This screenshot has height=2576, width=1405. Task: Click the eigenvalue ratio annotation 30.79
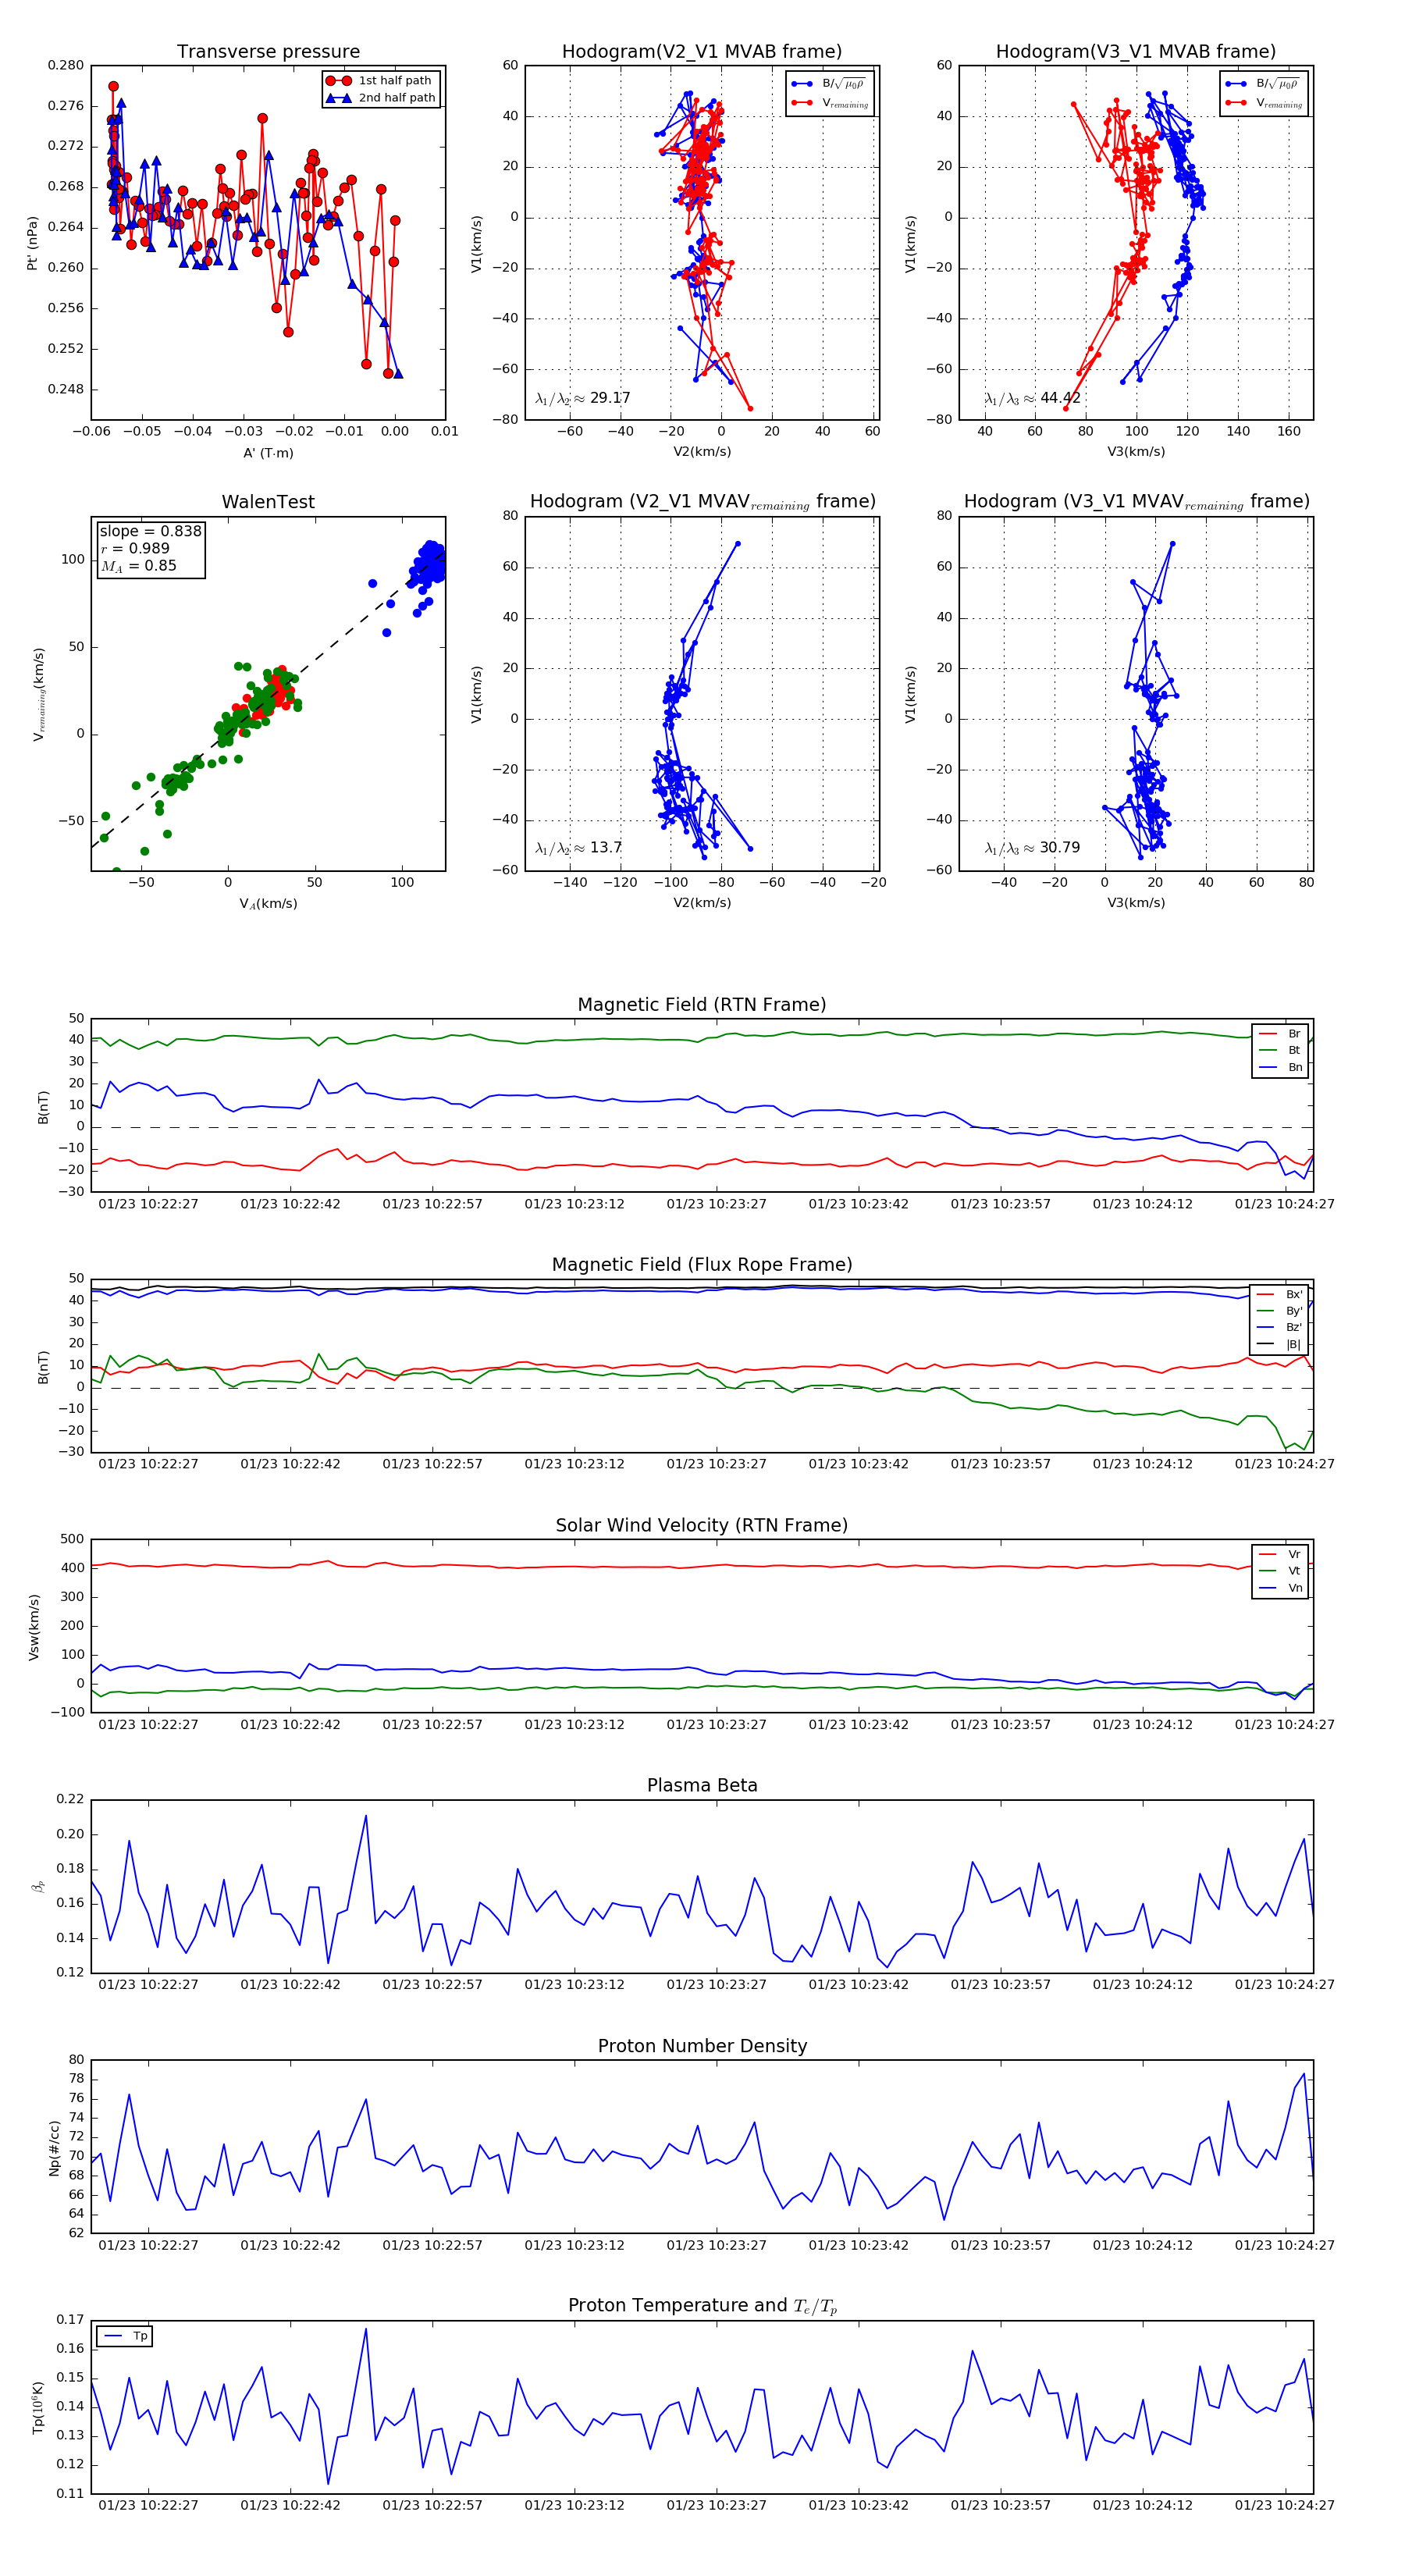[x=1033, y=848]
